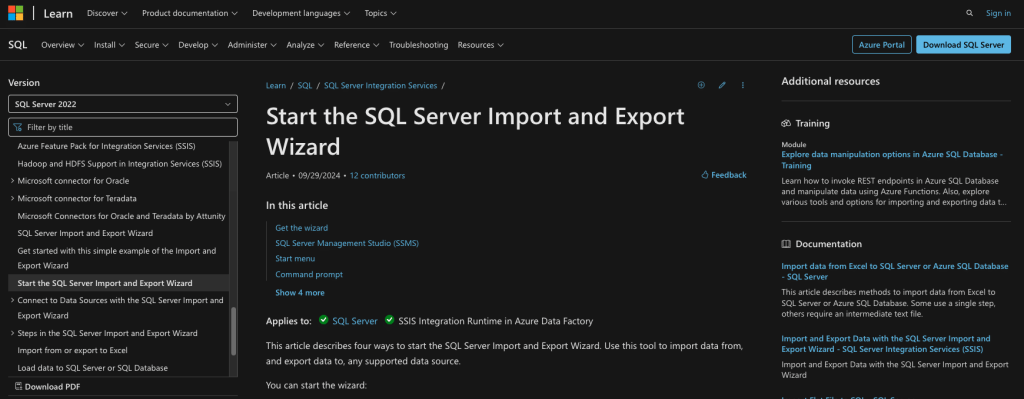
Task: Open the Reference menu
Action: 357,45
